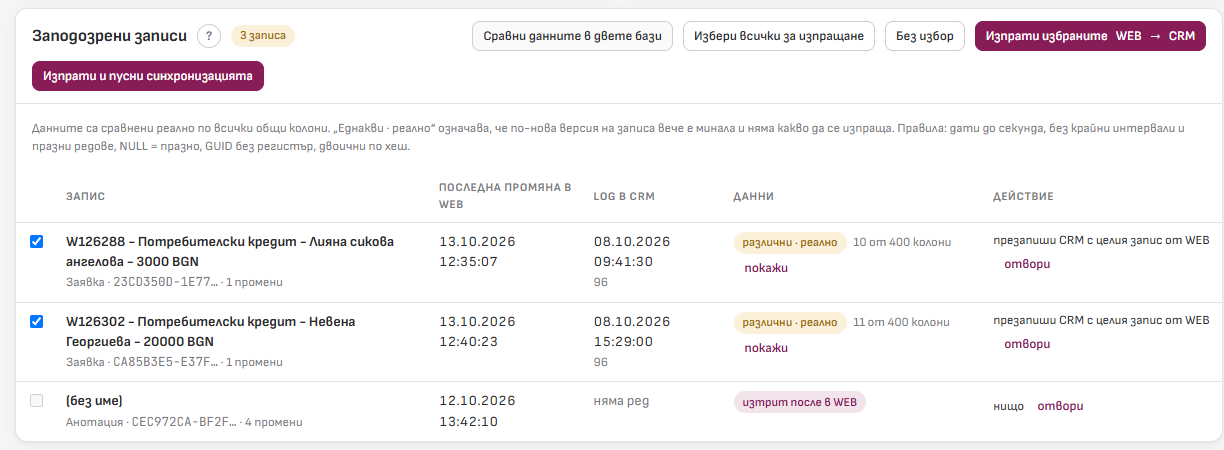The height and width of the screenshot is (450, 1224).
Task: Click 'Изпрати избраните WEB → CRM'
Action: (x=1090, y=36)
